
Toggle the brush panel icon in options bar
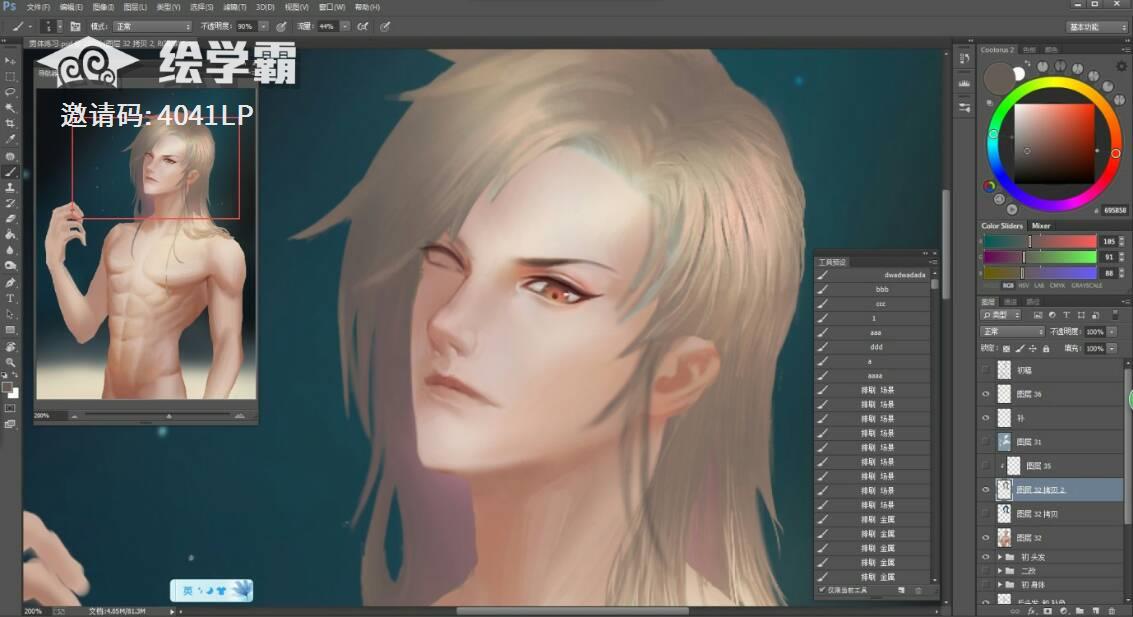pos(75,27)
